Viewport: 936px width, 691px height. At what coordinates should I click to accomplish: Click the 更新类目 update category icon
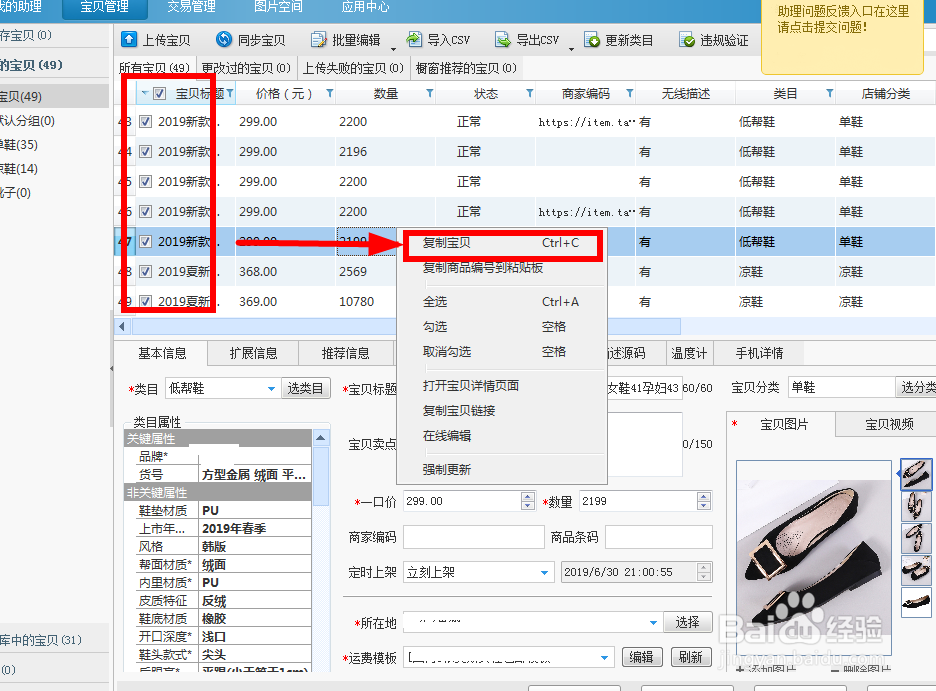(x=592, y=40)
